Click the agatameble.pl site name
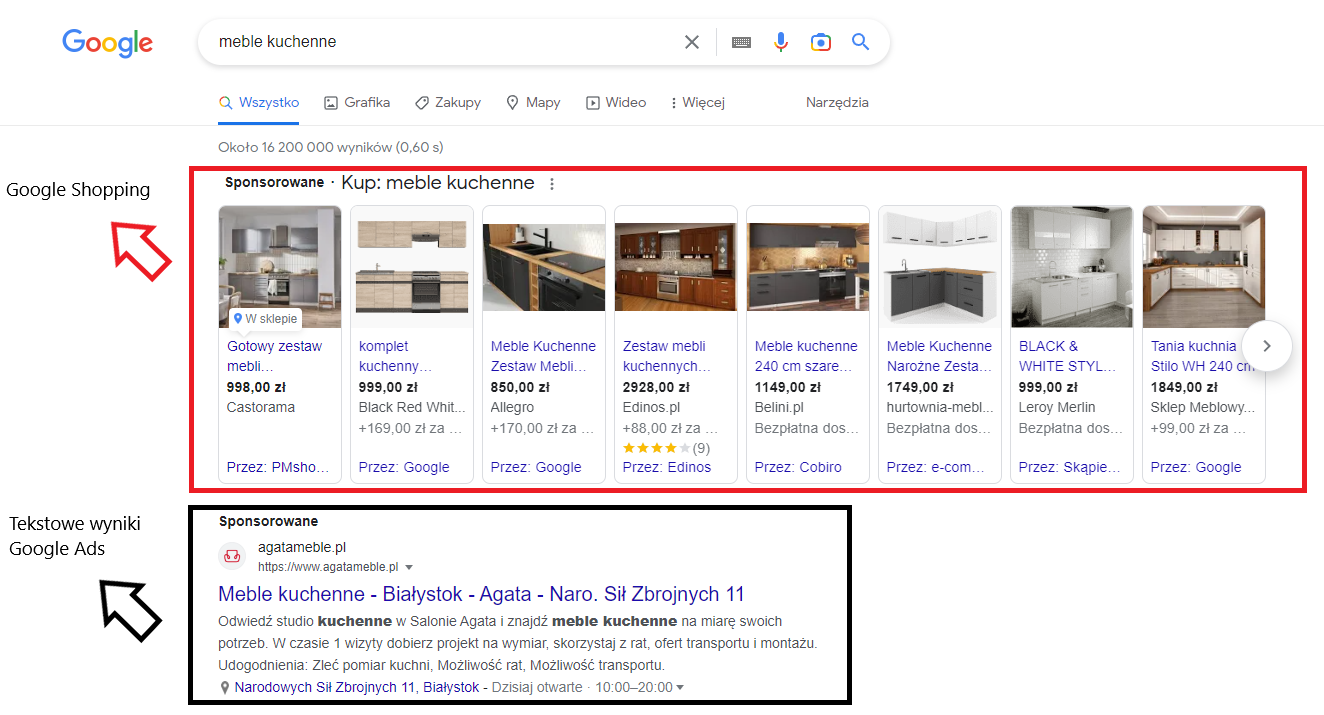The image size is (1324, 715). click(302, 547)
